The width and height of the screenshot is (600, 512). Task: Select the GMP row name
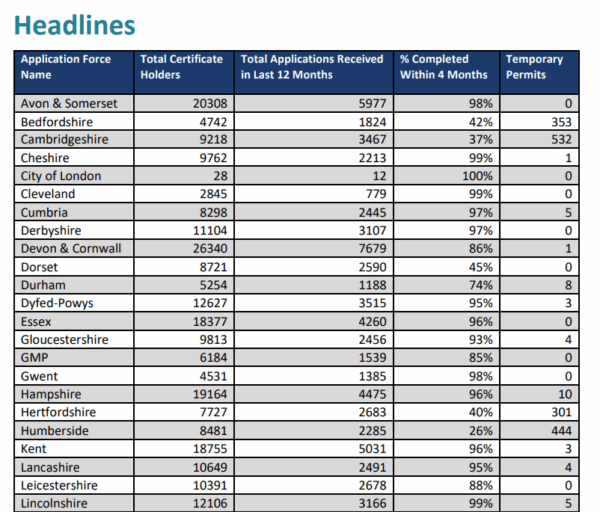(35, 358)
